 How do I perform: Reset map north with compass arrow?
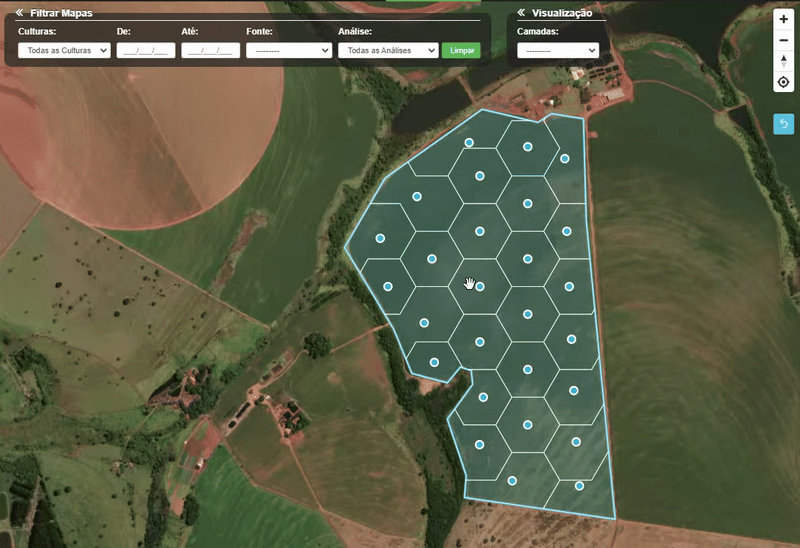(784, 61)
